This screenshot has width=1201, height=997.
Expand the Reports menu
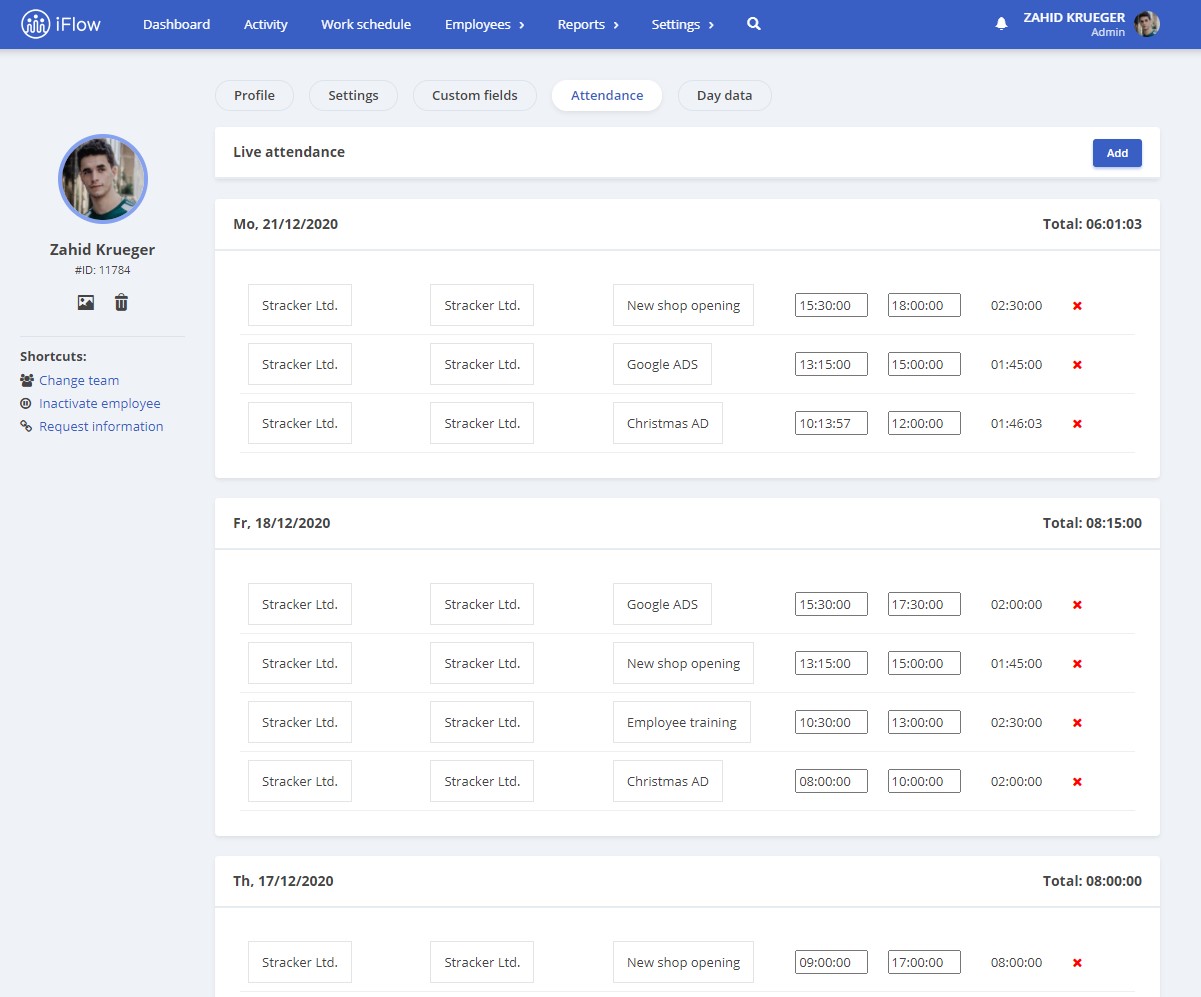[588, 24]
